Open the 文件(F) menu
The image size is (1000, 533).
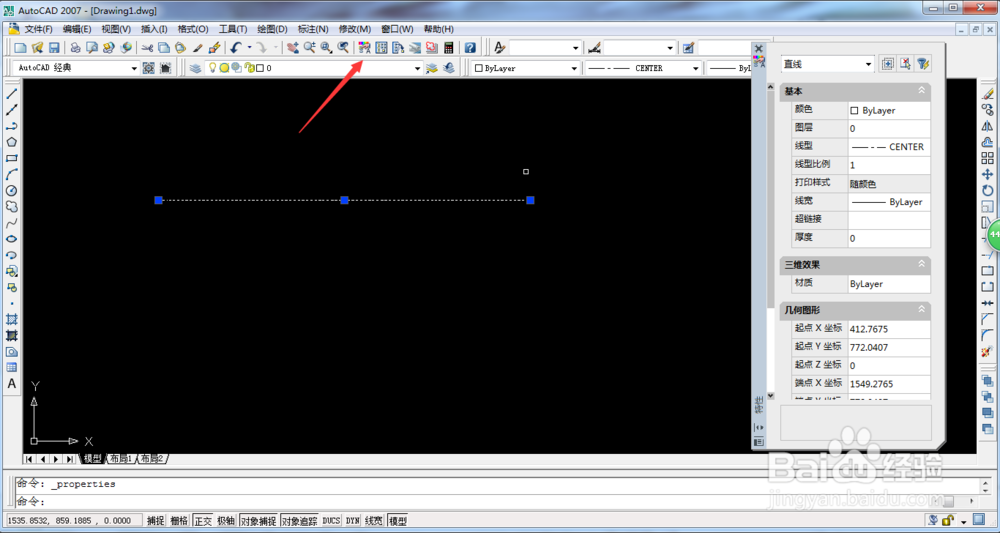pos(38,29)
